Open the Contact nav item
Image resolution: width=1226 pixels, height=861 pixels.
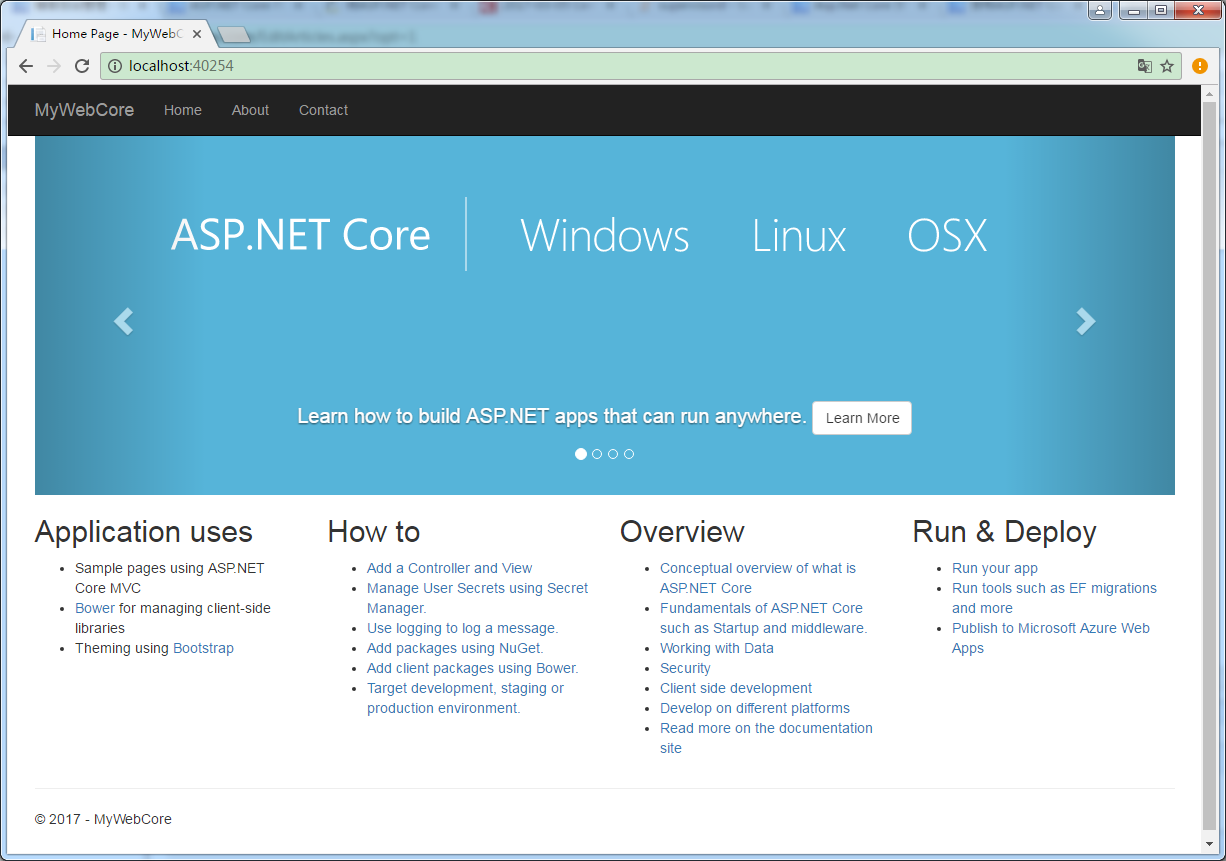[x=323, y=110]
